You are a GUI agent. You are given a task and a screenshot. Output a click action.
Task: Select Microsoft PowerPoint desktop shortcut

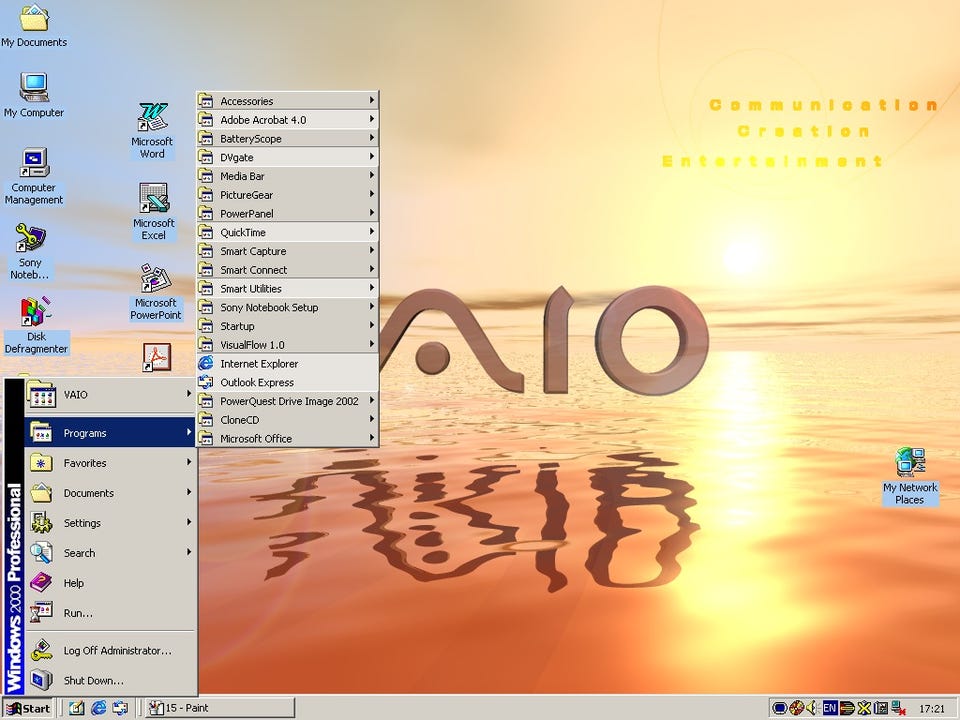(x=156, y=292)
